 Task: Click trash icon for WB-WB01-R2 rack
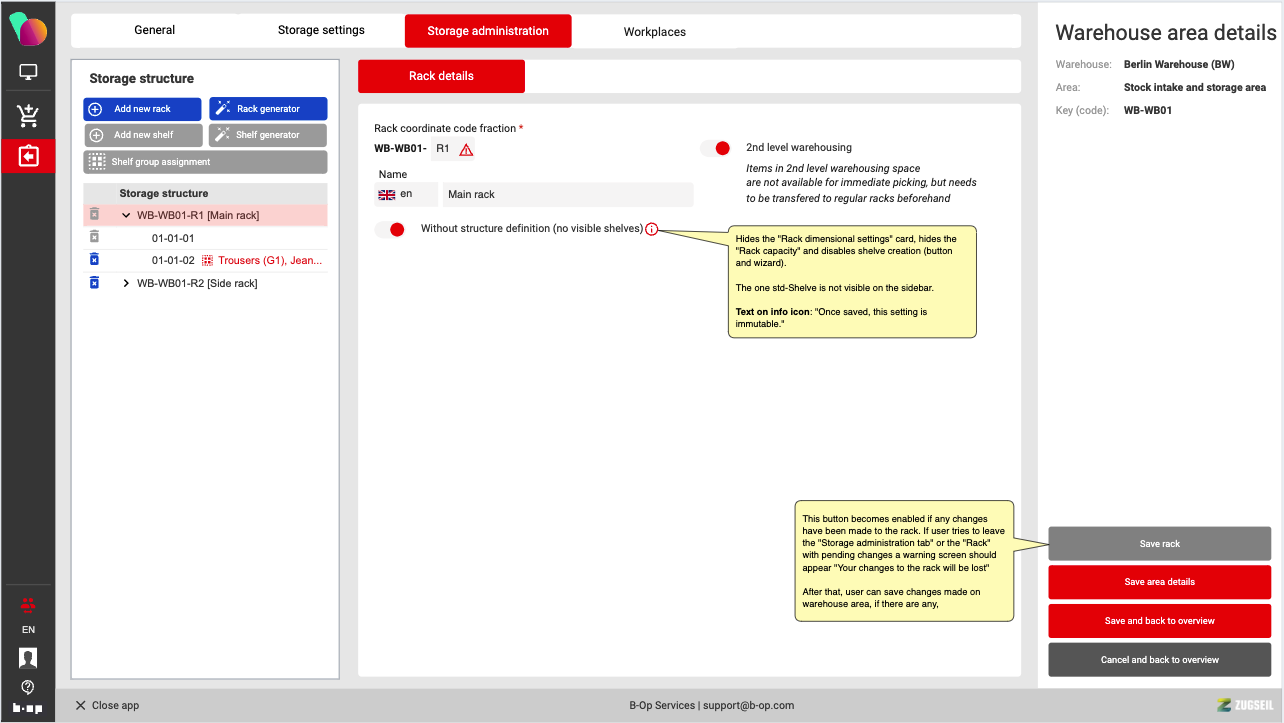(94, 283)
